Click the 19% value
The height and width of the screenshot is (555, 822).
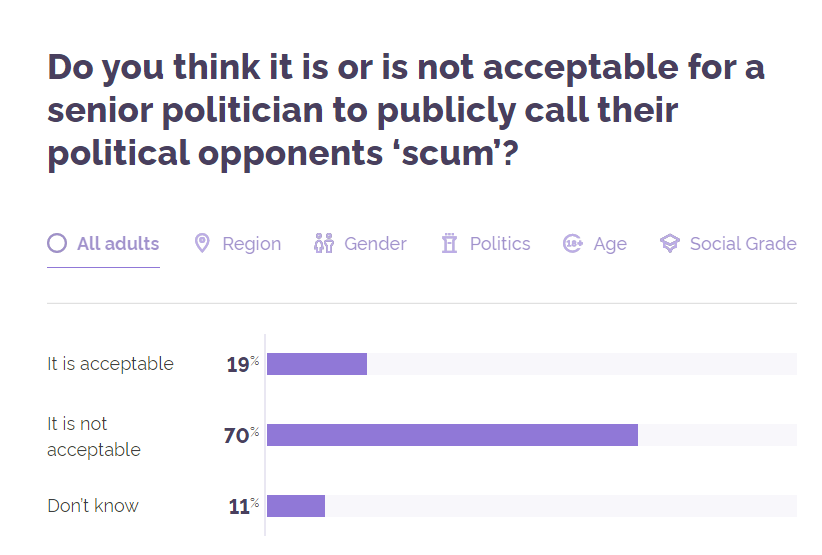point(238,365)
